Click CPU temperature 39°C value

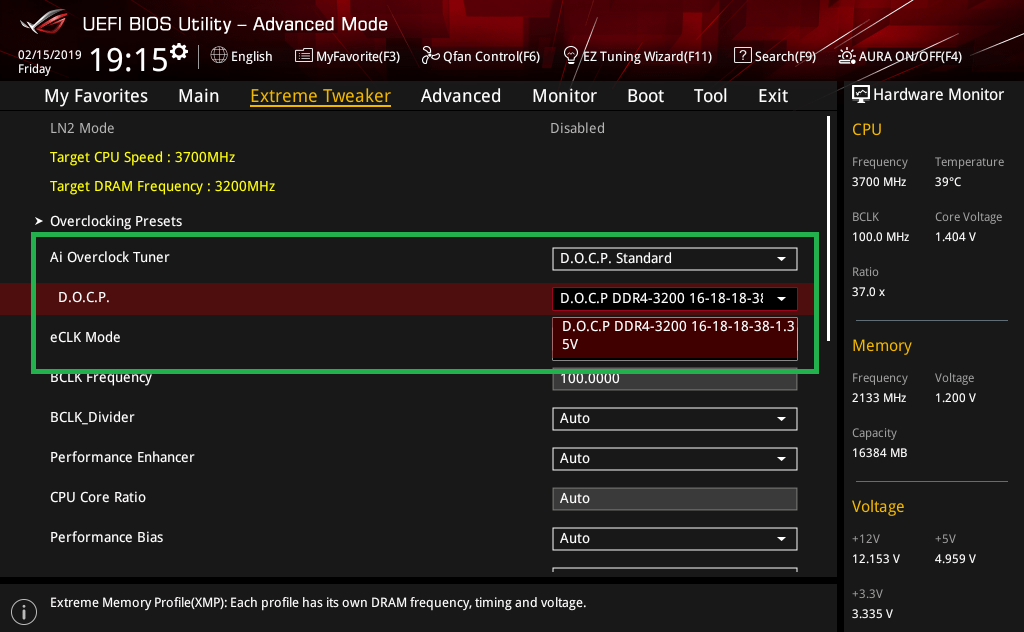[948, 182]
